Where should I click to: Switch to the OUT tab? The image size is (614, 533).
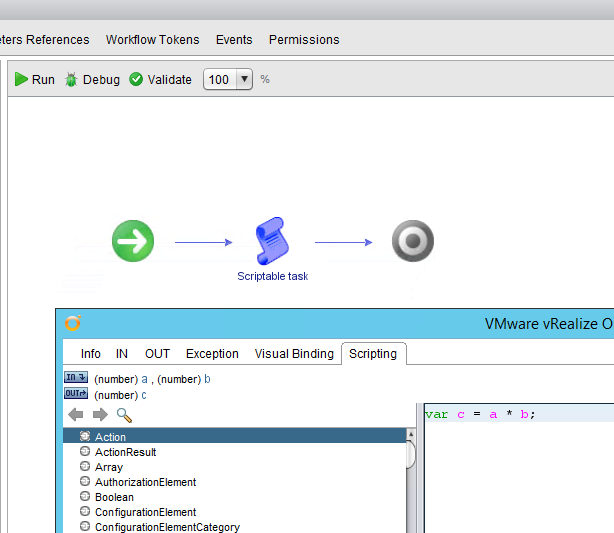[x=157, y=354]
